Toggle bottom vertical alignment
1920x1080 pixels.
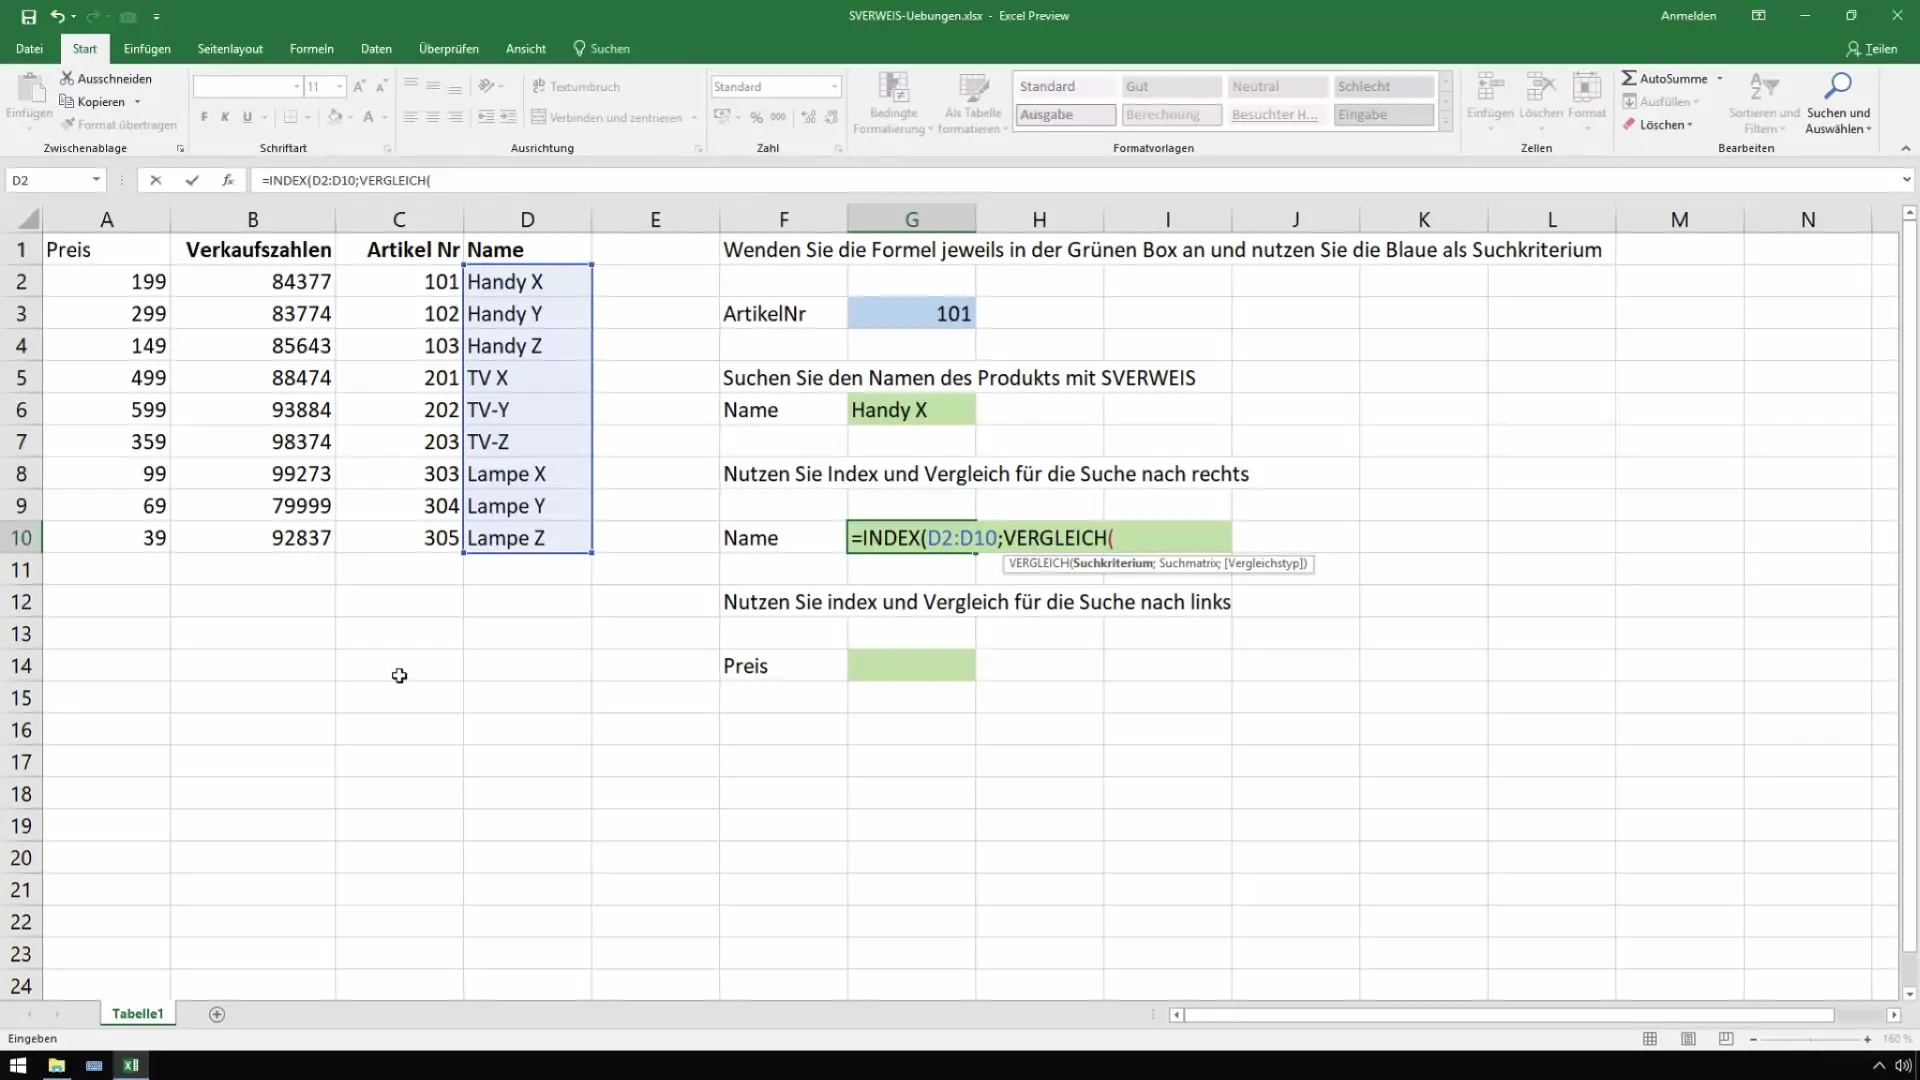455,87
